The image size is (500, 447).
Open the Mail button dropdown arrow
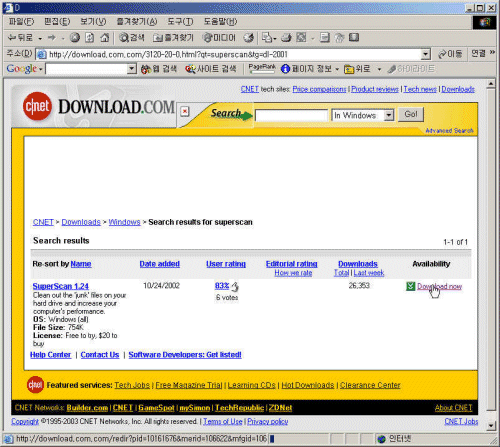(x=275, y=38)
